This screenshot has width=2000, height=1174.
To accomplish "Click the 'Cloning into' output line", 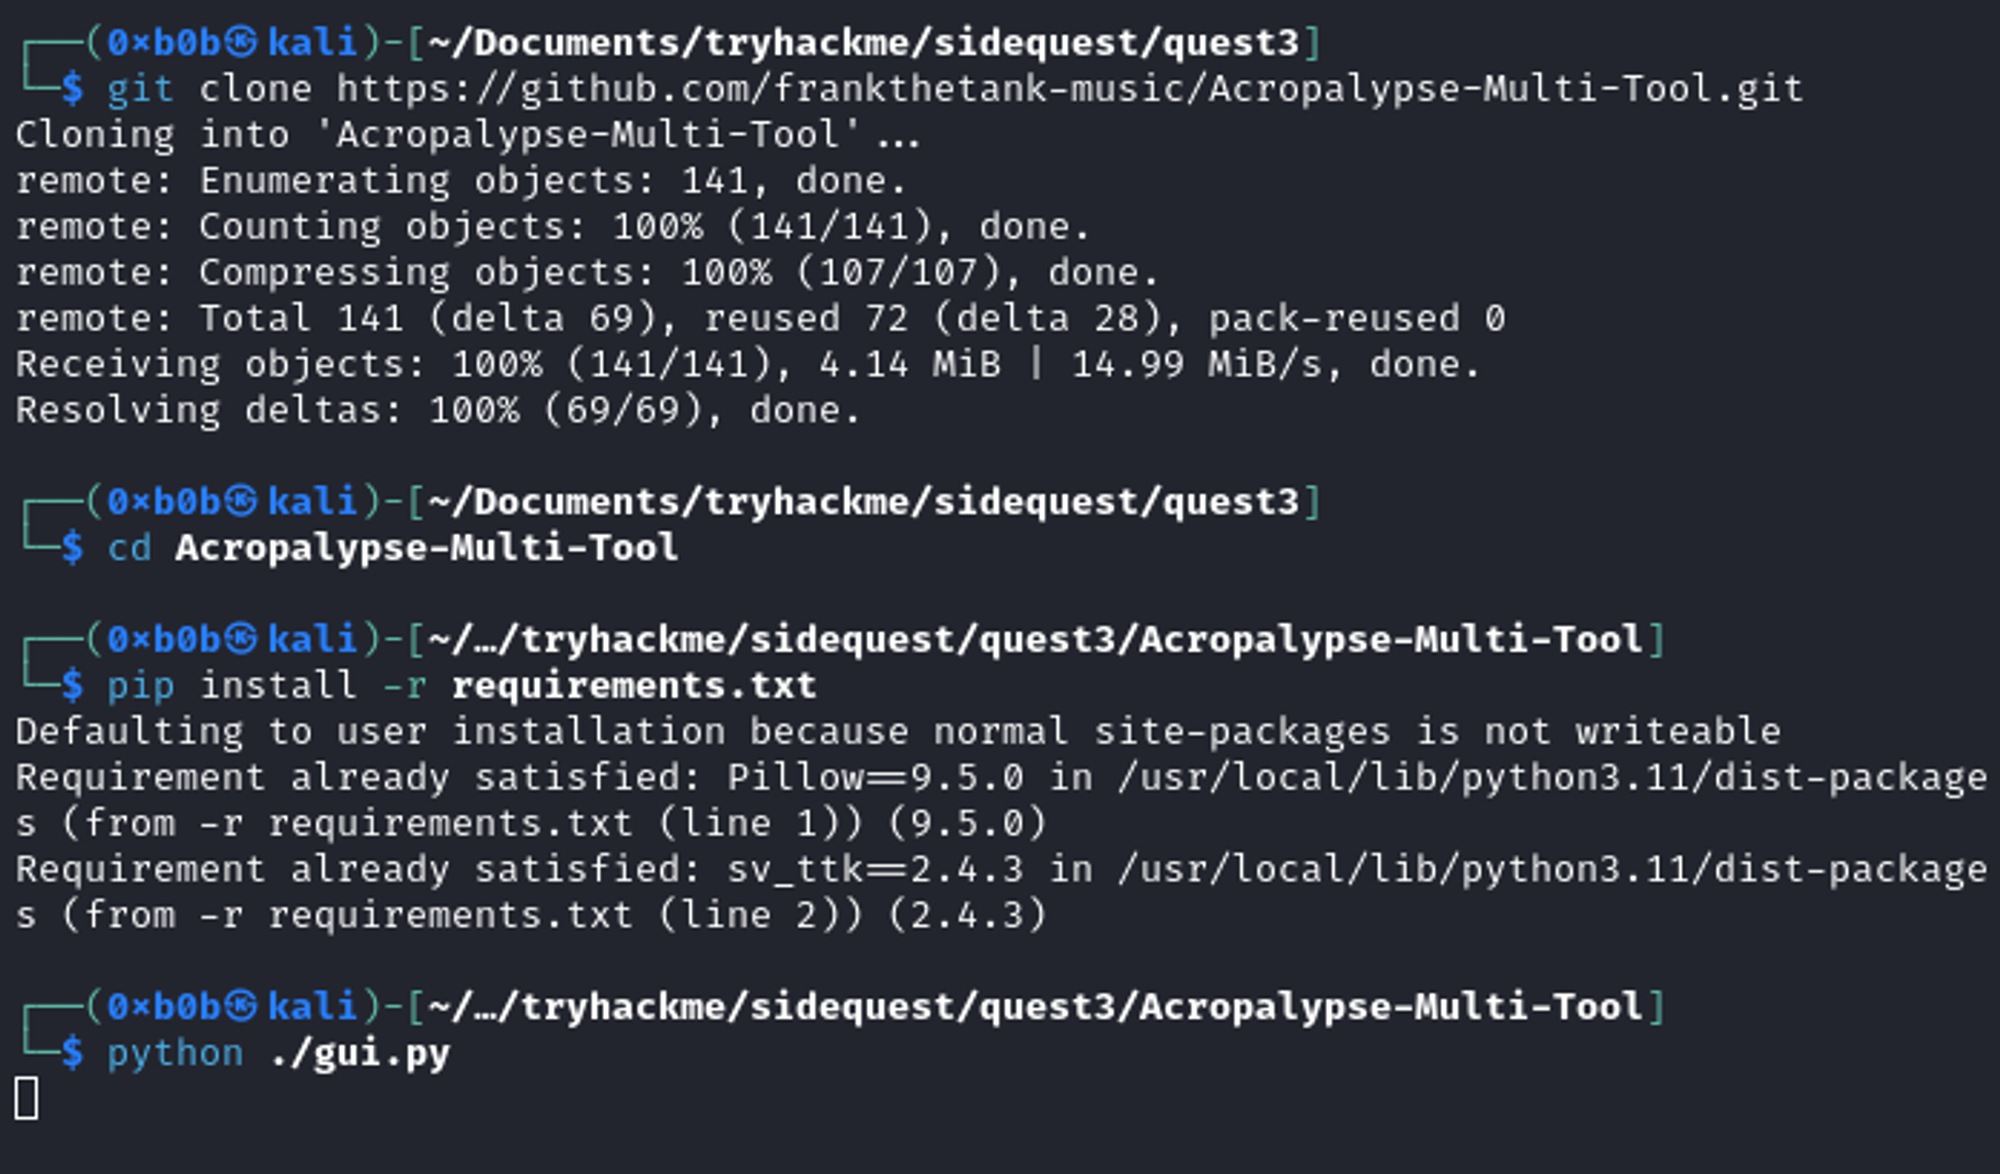I will click(x=467, y=135).
